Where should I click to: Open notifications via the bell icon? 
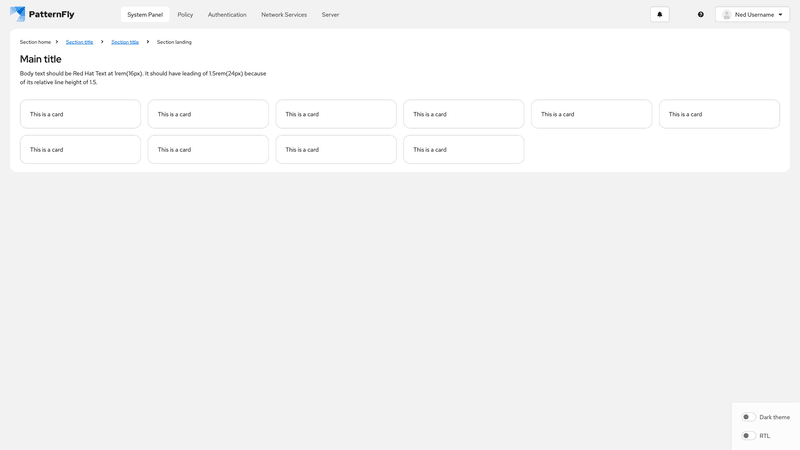point(660,14)
